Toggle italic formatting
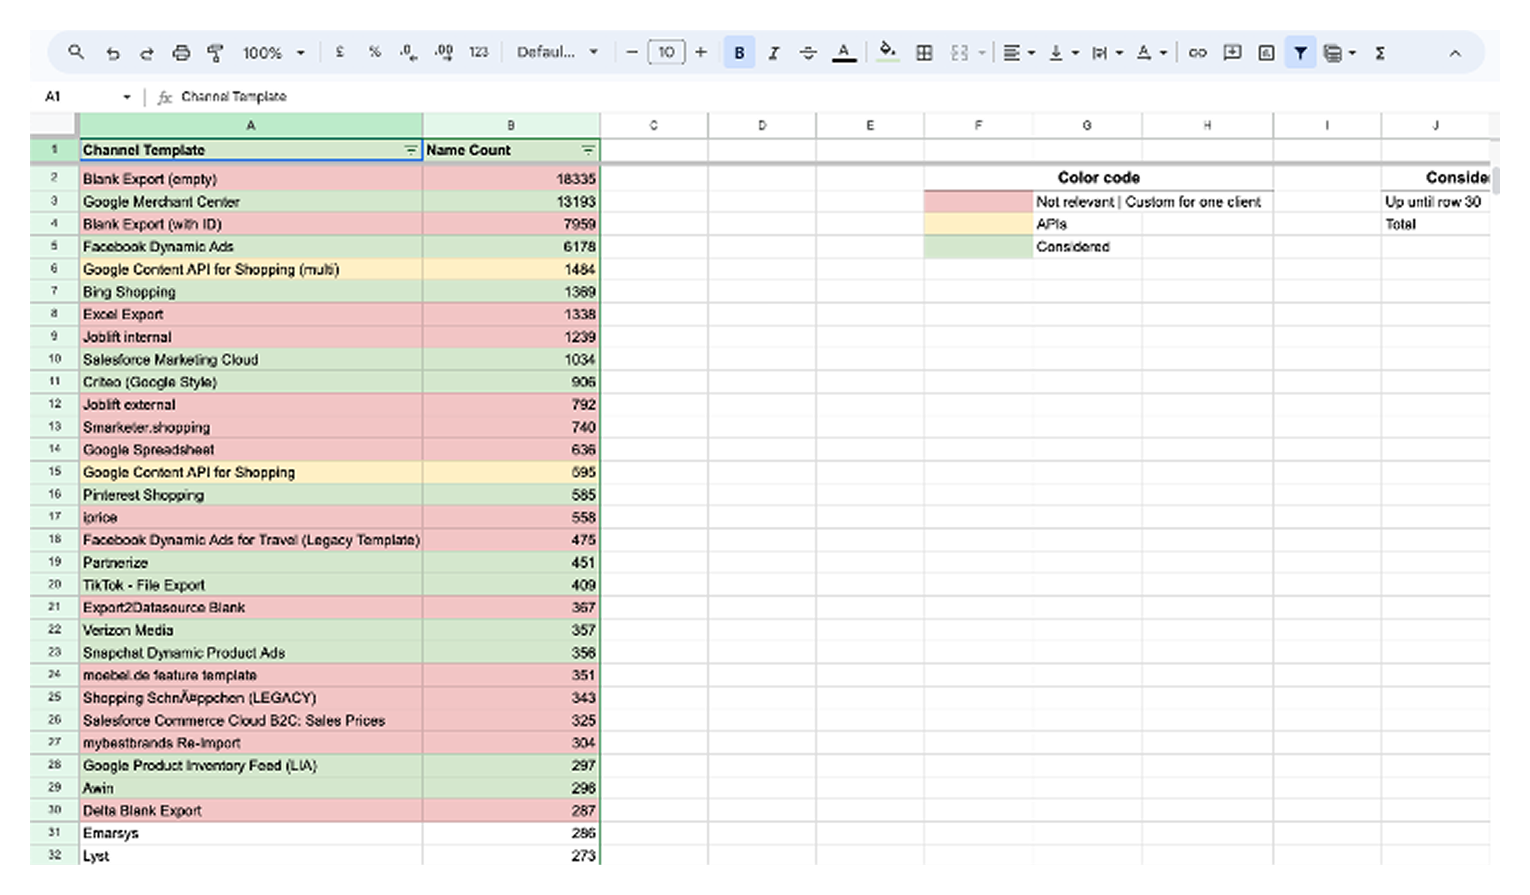Screen dimensions: 1530x895 click(773, 53)
